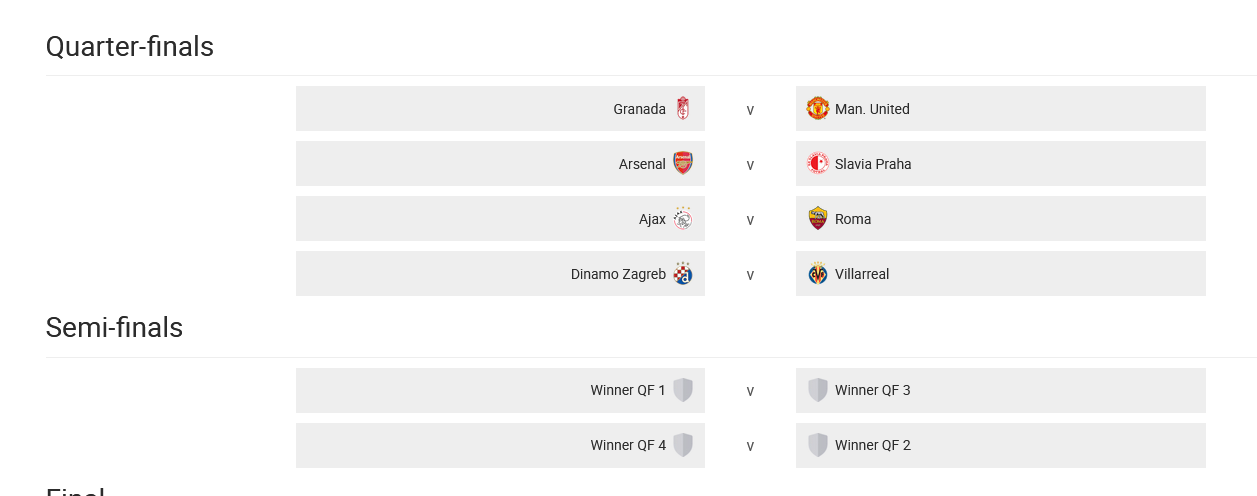Select the Arsenal club badge
The image size is (1257, 496).
click(683, 163)
